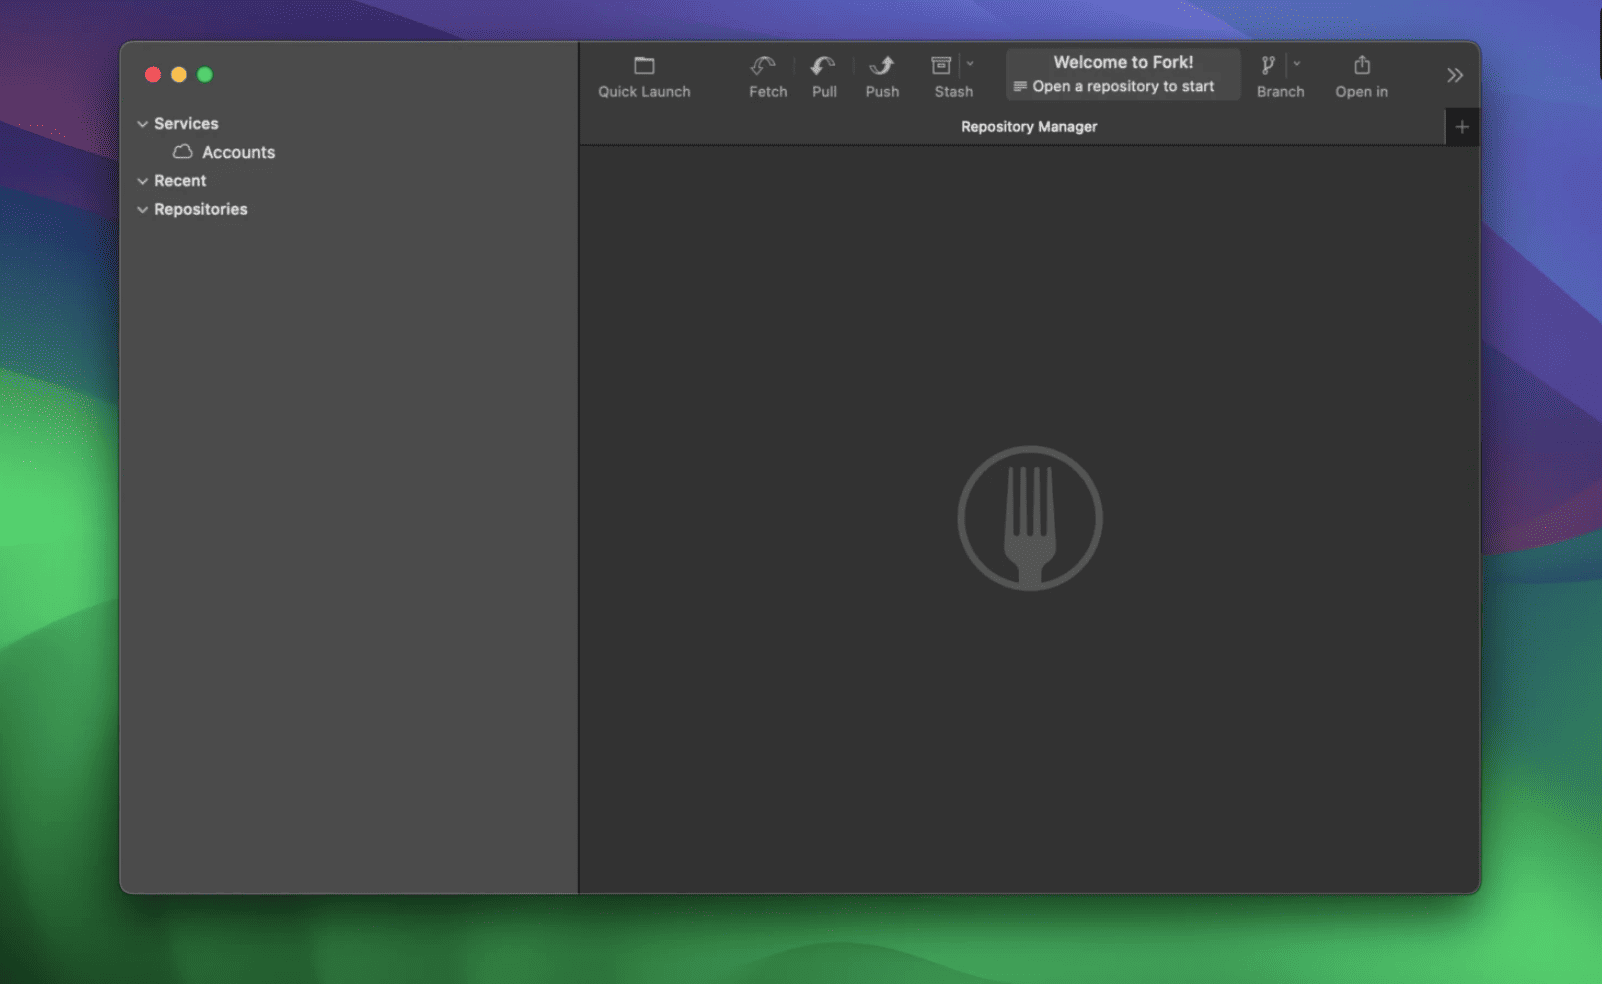
Task: Click the Branch toolbar icon
Action: click(x=1268, y=66)
